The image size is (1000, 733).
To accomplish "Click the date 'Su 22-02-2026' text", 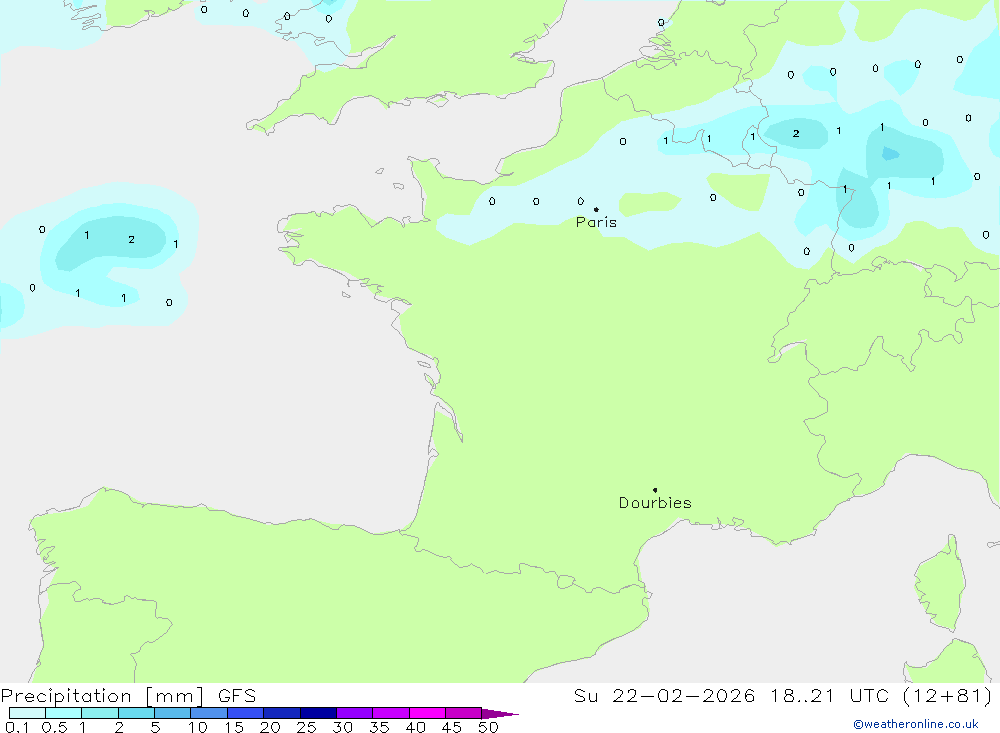I will pyautogui.click(x=664, y=695).
